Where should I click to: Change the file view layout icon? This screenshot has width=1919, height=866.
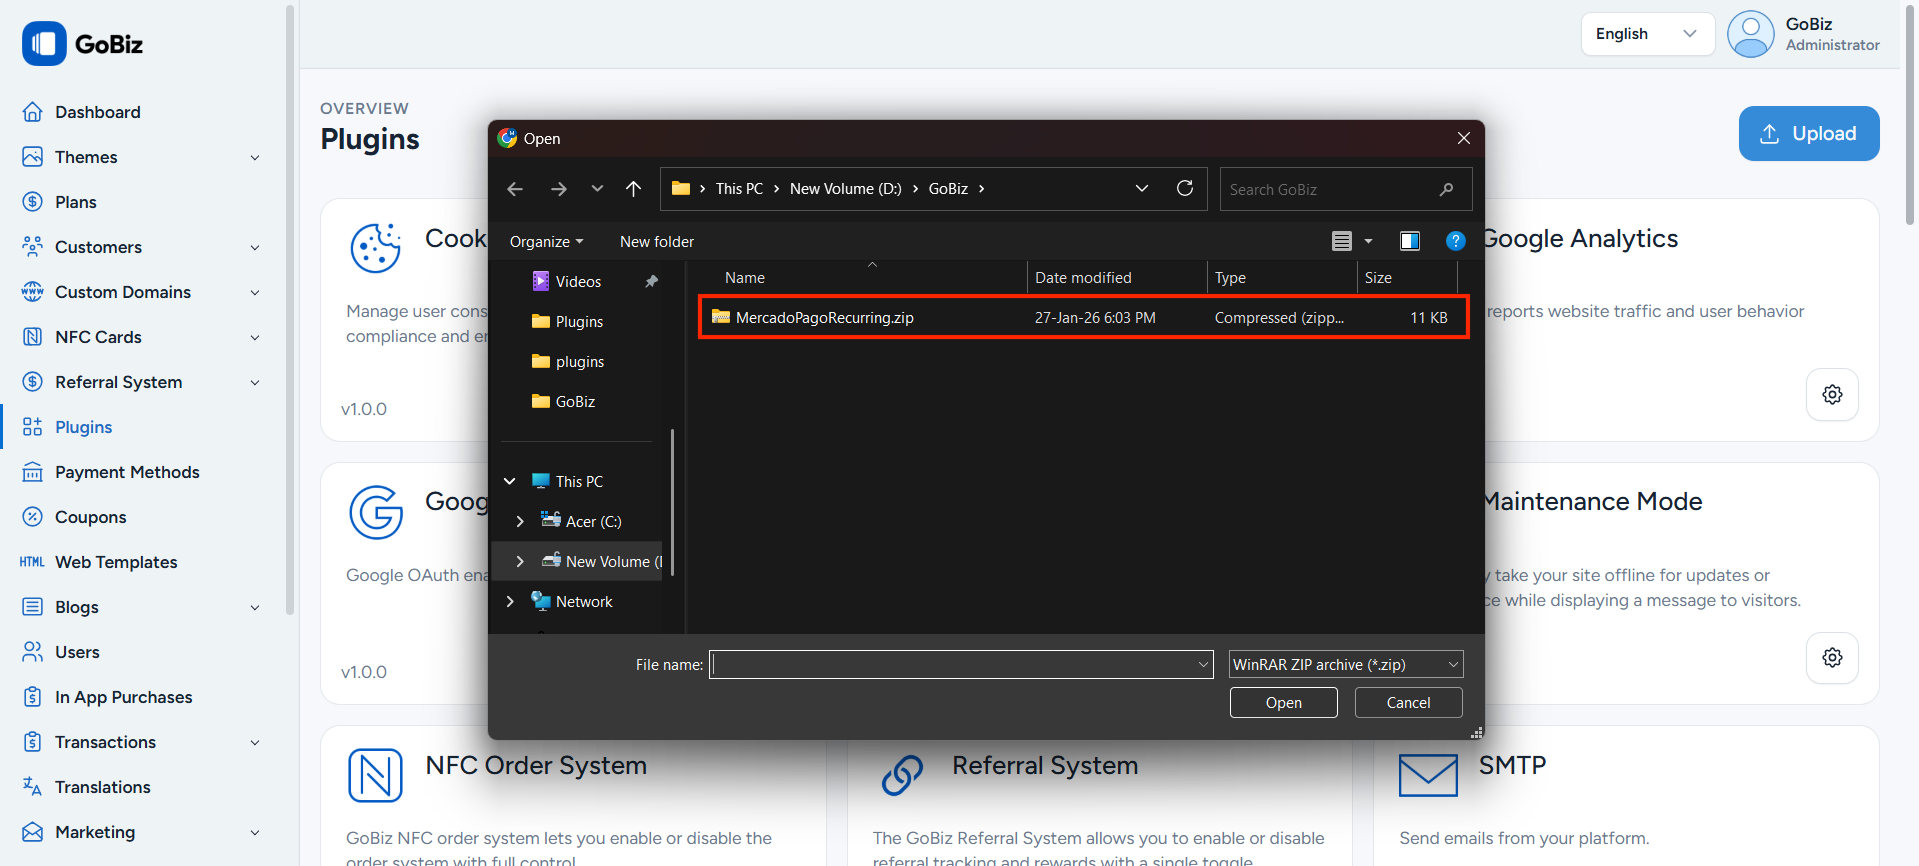[x=1342, y=241]
